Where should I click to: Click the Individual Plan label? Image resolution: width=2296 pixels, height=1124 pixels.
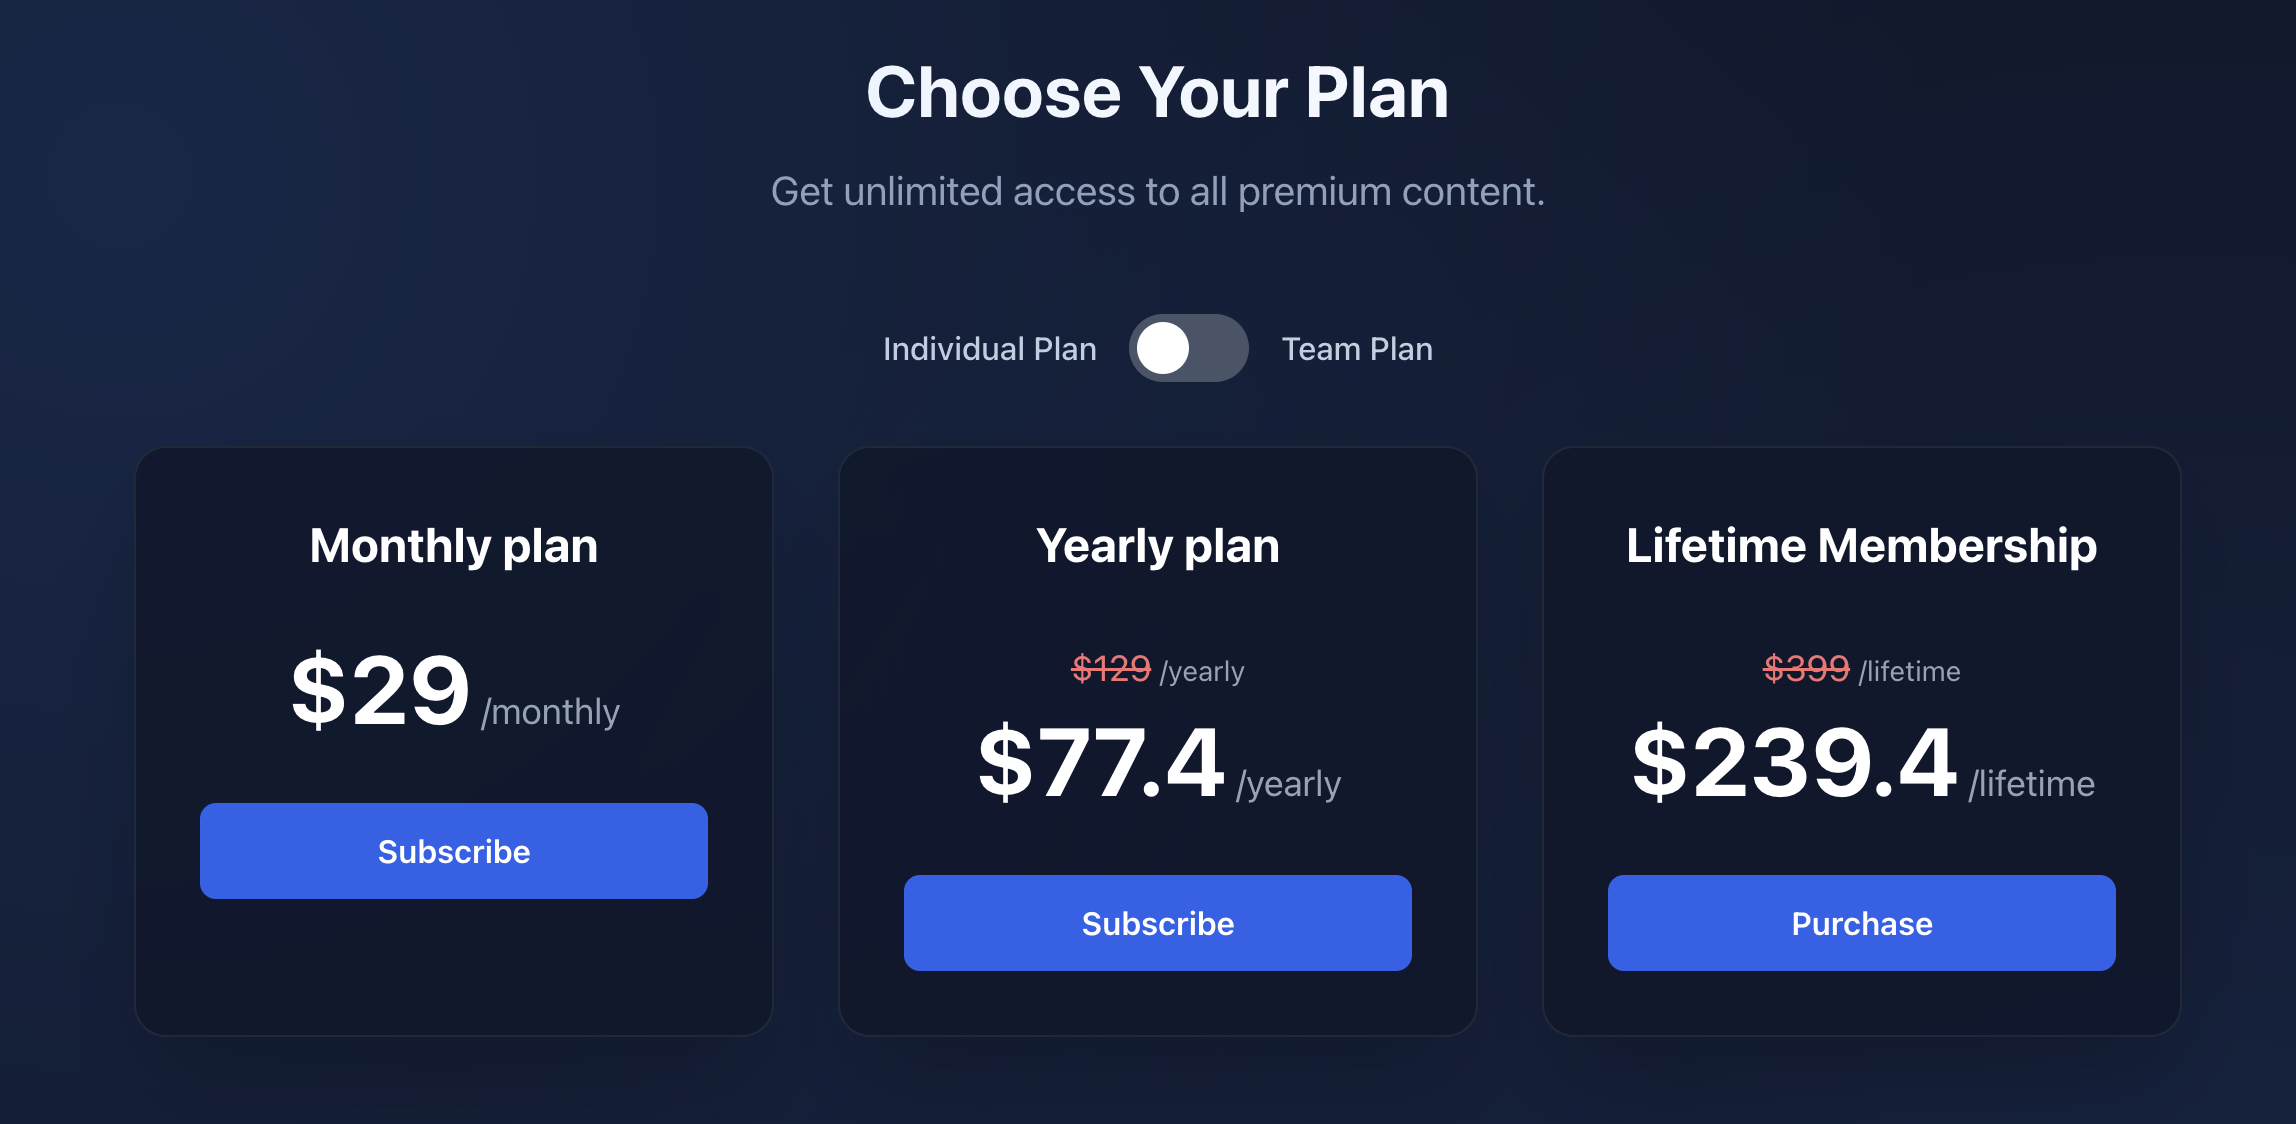click(989, 349)
